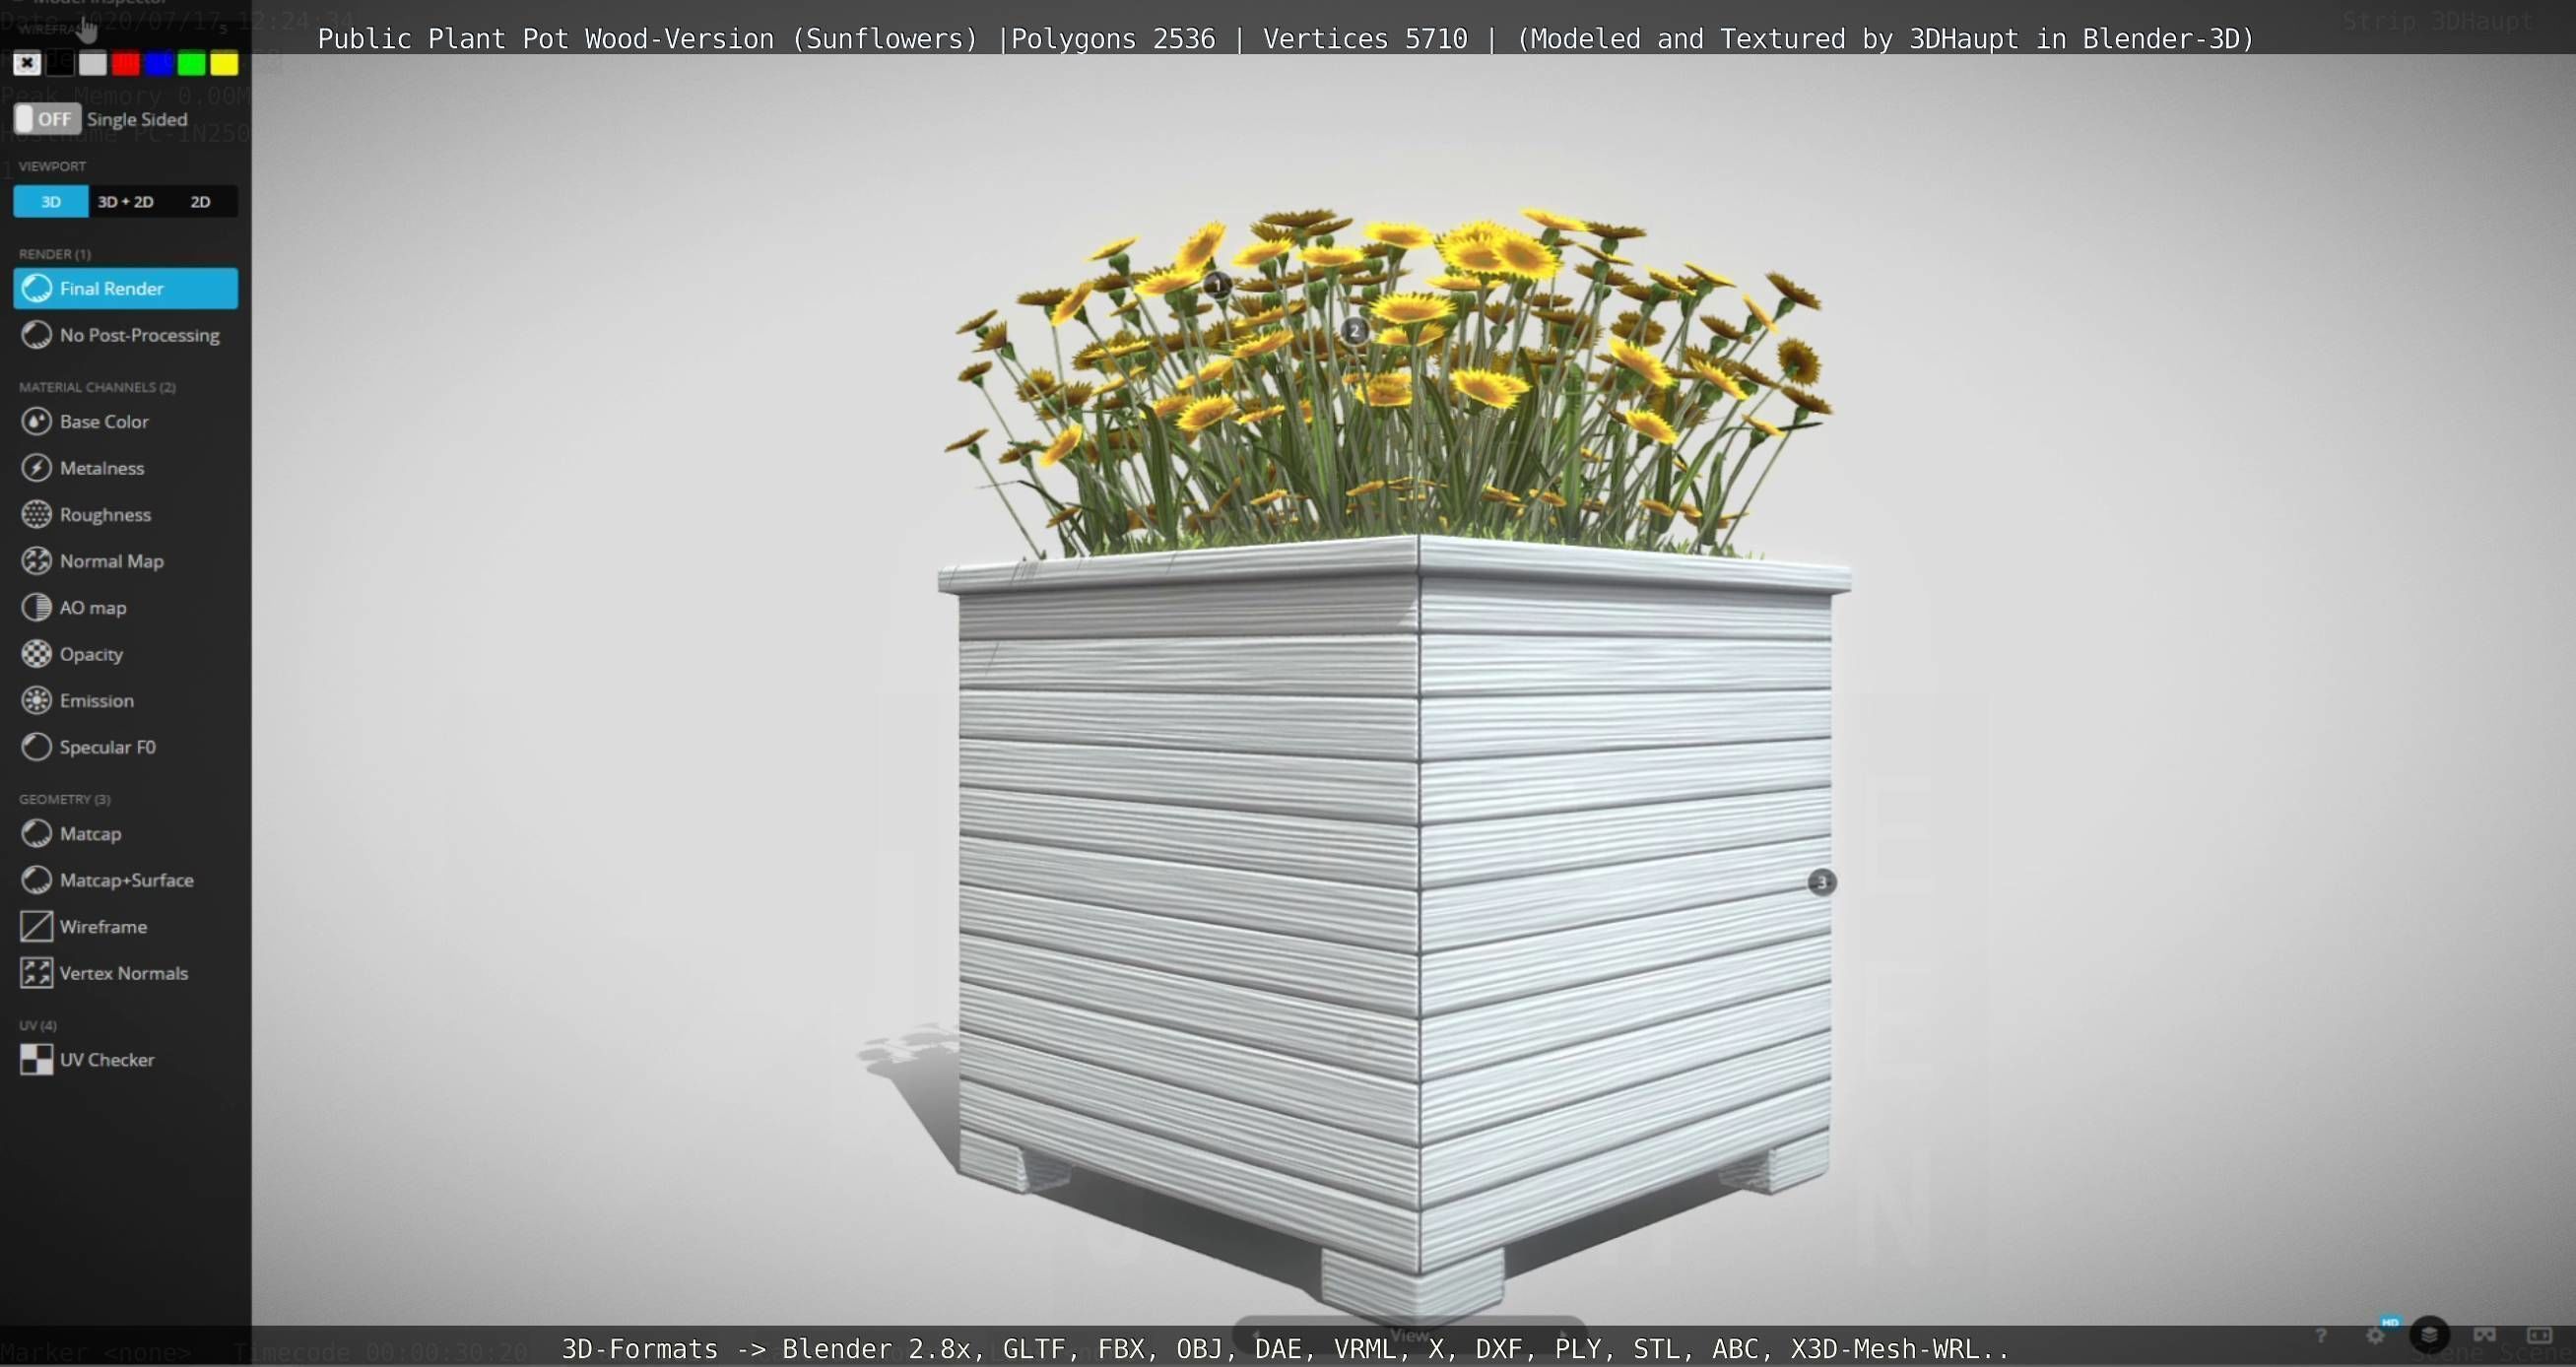
Task: Pick the white wireframe color
Action: [x=93, y=64]
